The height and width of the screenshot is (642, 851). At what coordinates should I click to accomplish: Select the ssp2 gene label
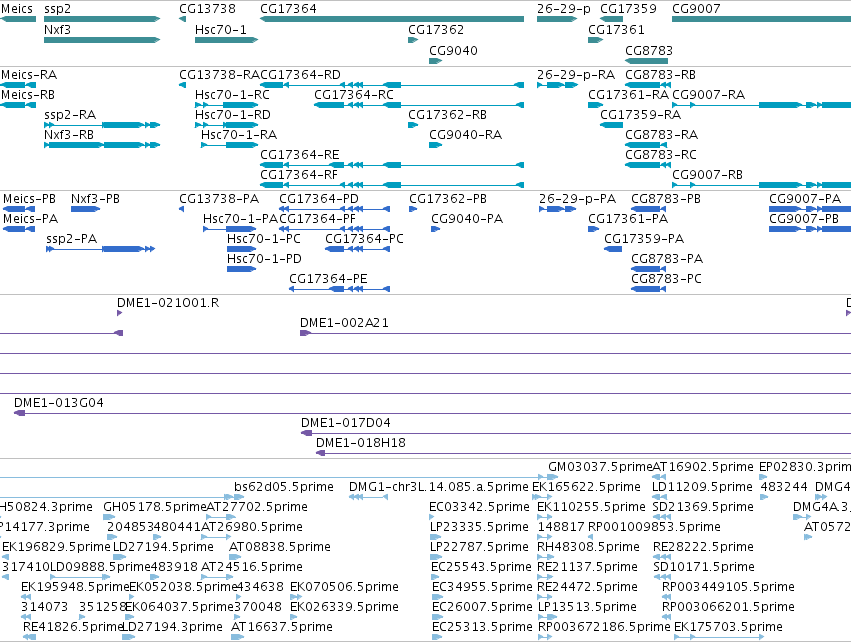pos(58,9)
